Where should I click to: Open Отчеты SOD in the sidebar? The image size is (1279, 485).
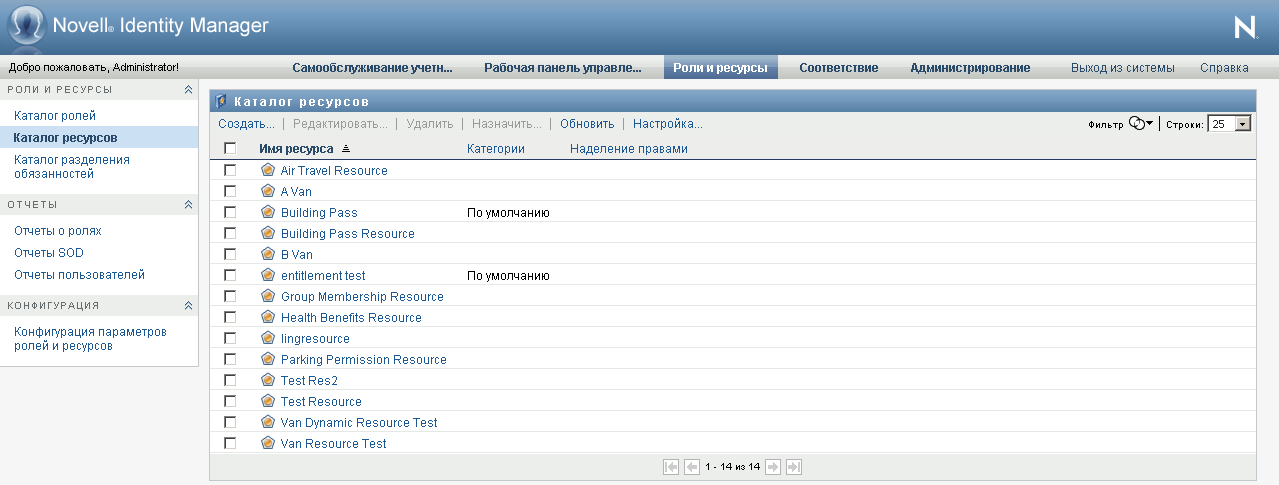49,253
